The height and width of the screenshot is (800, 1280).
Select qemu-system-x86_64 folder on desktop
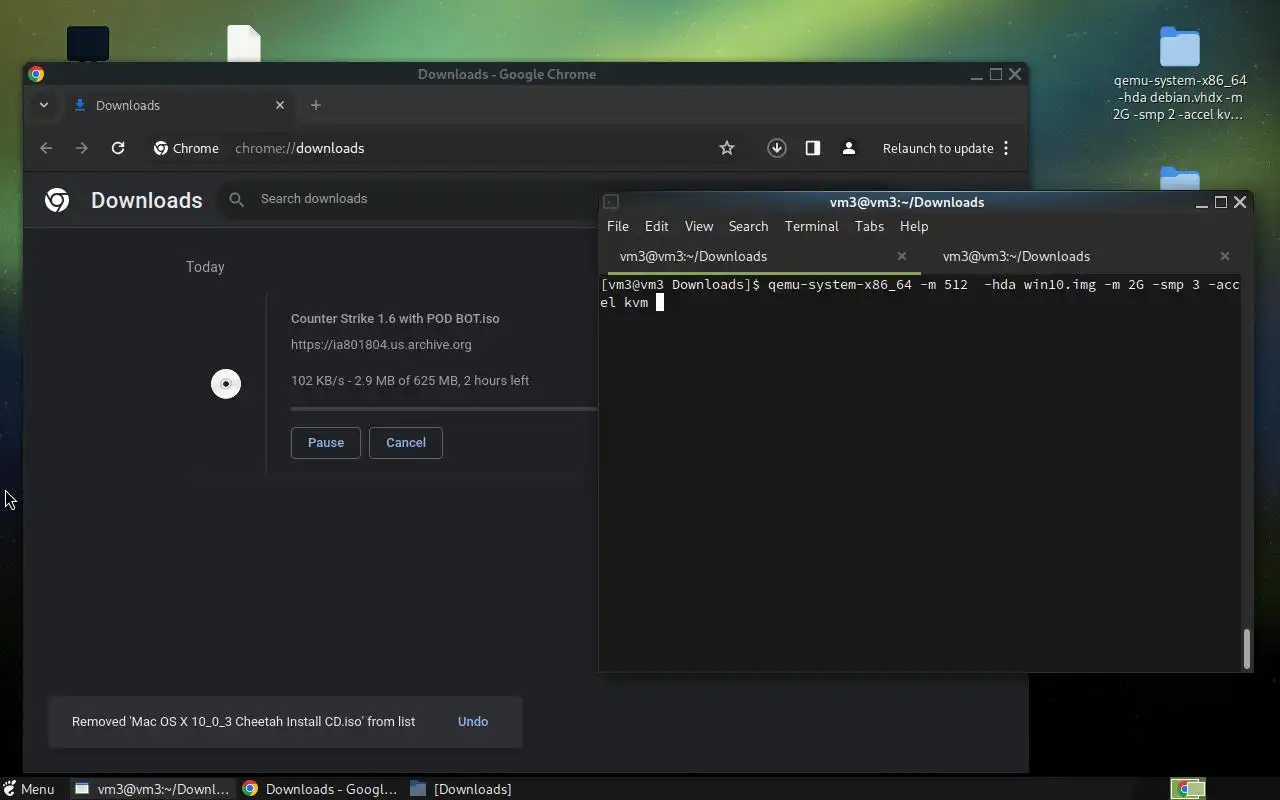(x=1180, y=74)
